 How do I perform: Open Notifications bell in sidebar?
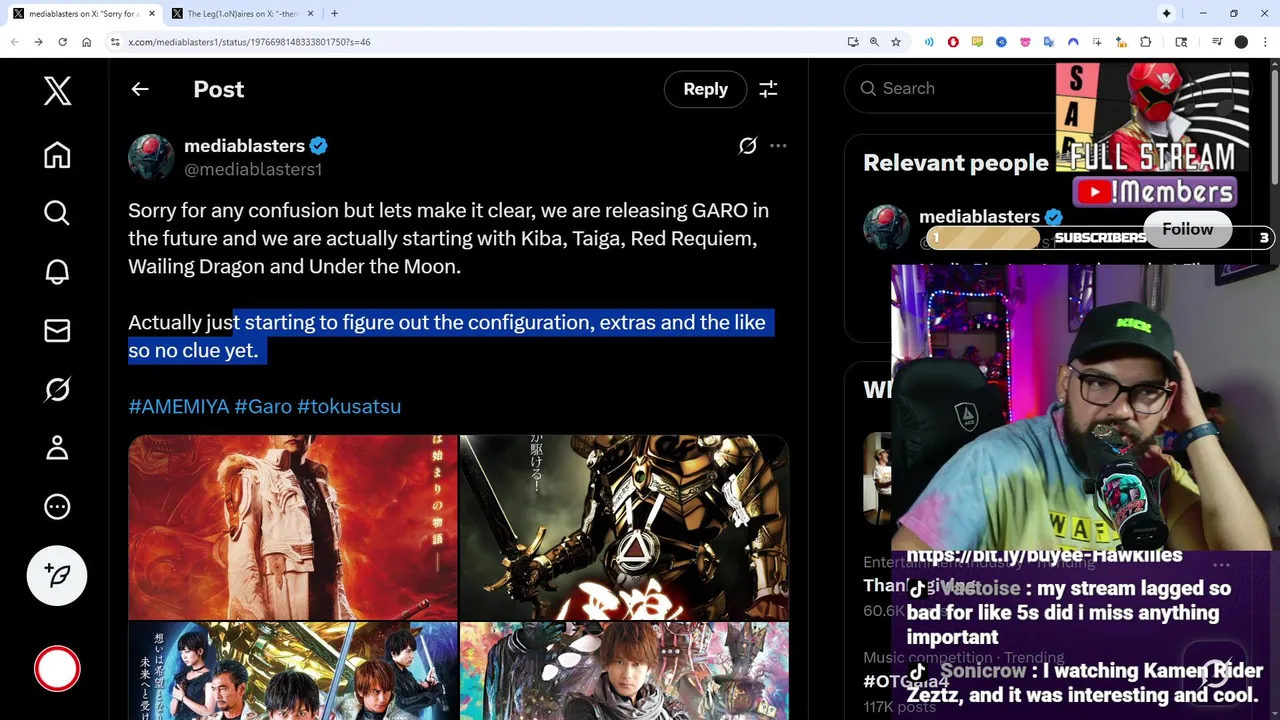[57, 272]
